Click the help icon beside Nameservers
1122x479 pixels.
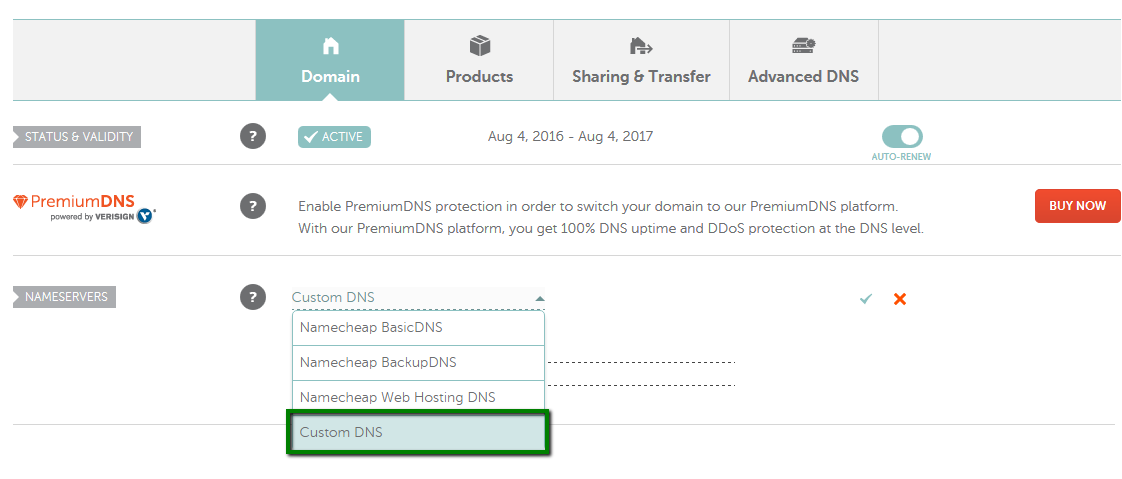(x=253, y=297)
